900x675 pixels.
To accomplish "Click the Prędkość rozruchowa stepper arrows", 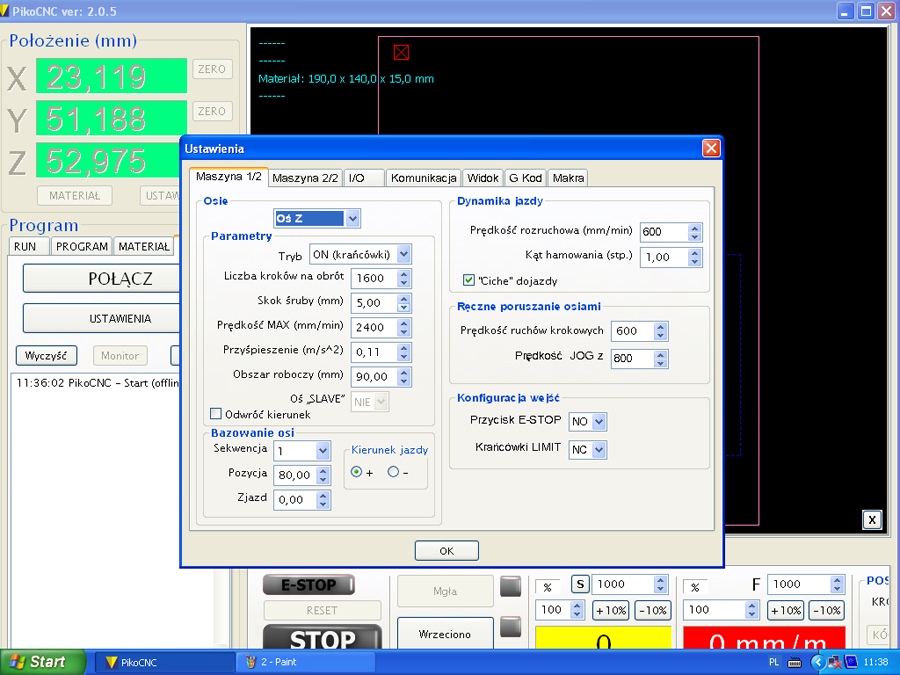I will (x=695, y=232).
